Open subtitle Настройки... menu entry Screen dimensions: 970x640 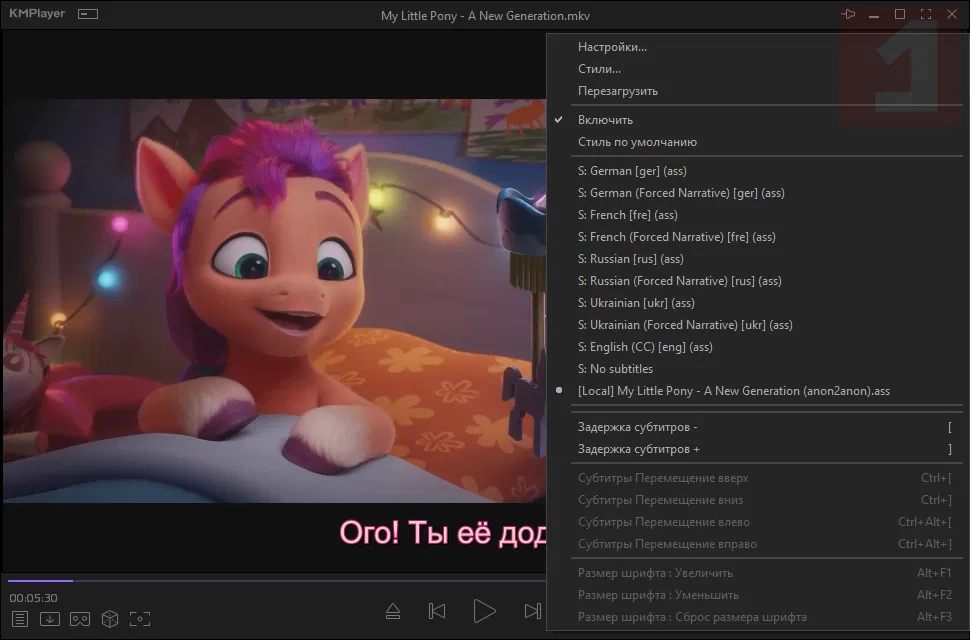tap(755, 47)
